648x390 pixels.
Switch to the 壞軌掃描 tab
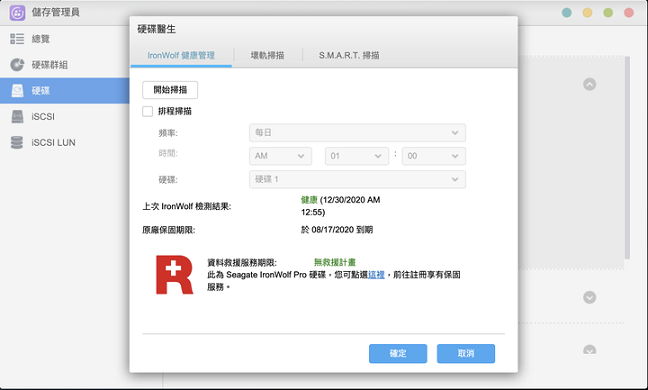(267, 55)
